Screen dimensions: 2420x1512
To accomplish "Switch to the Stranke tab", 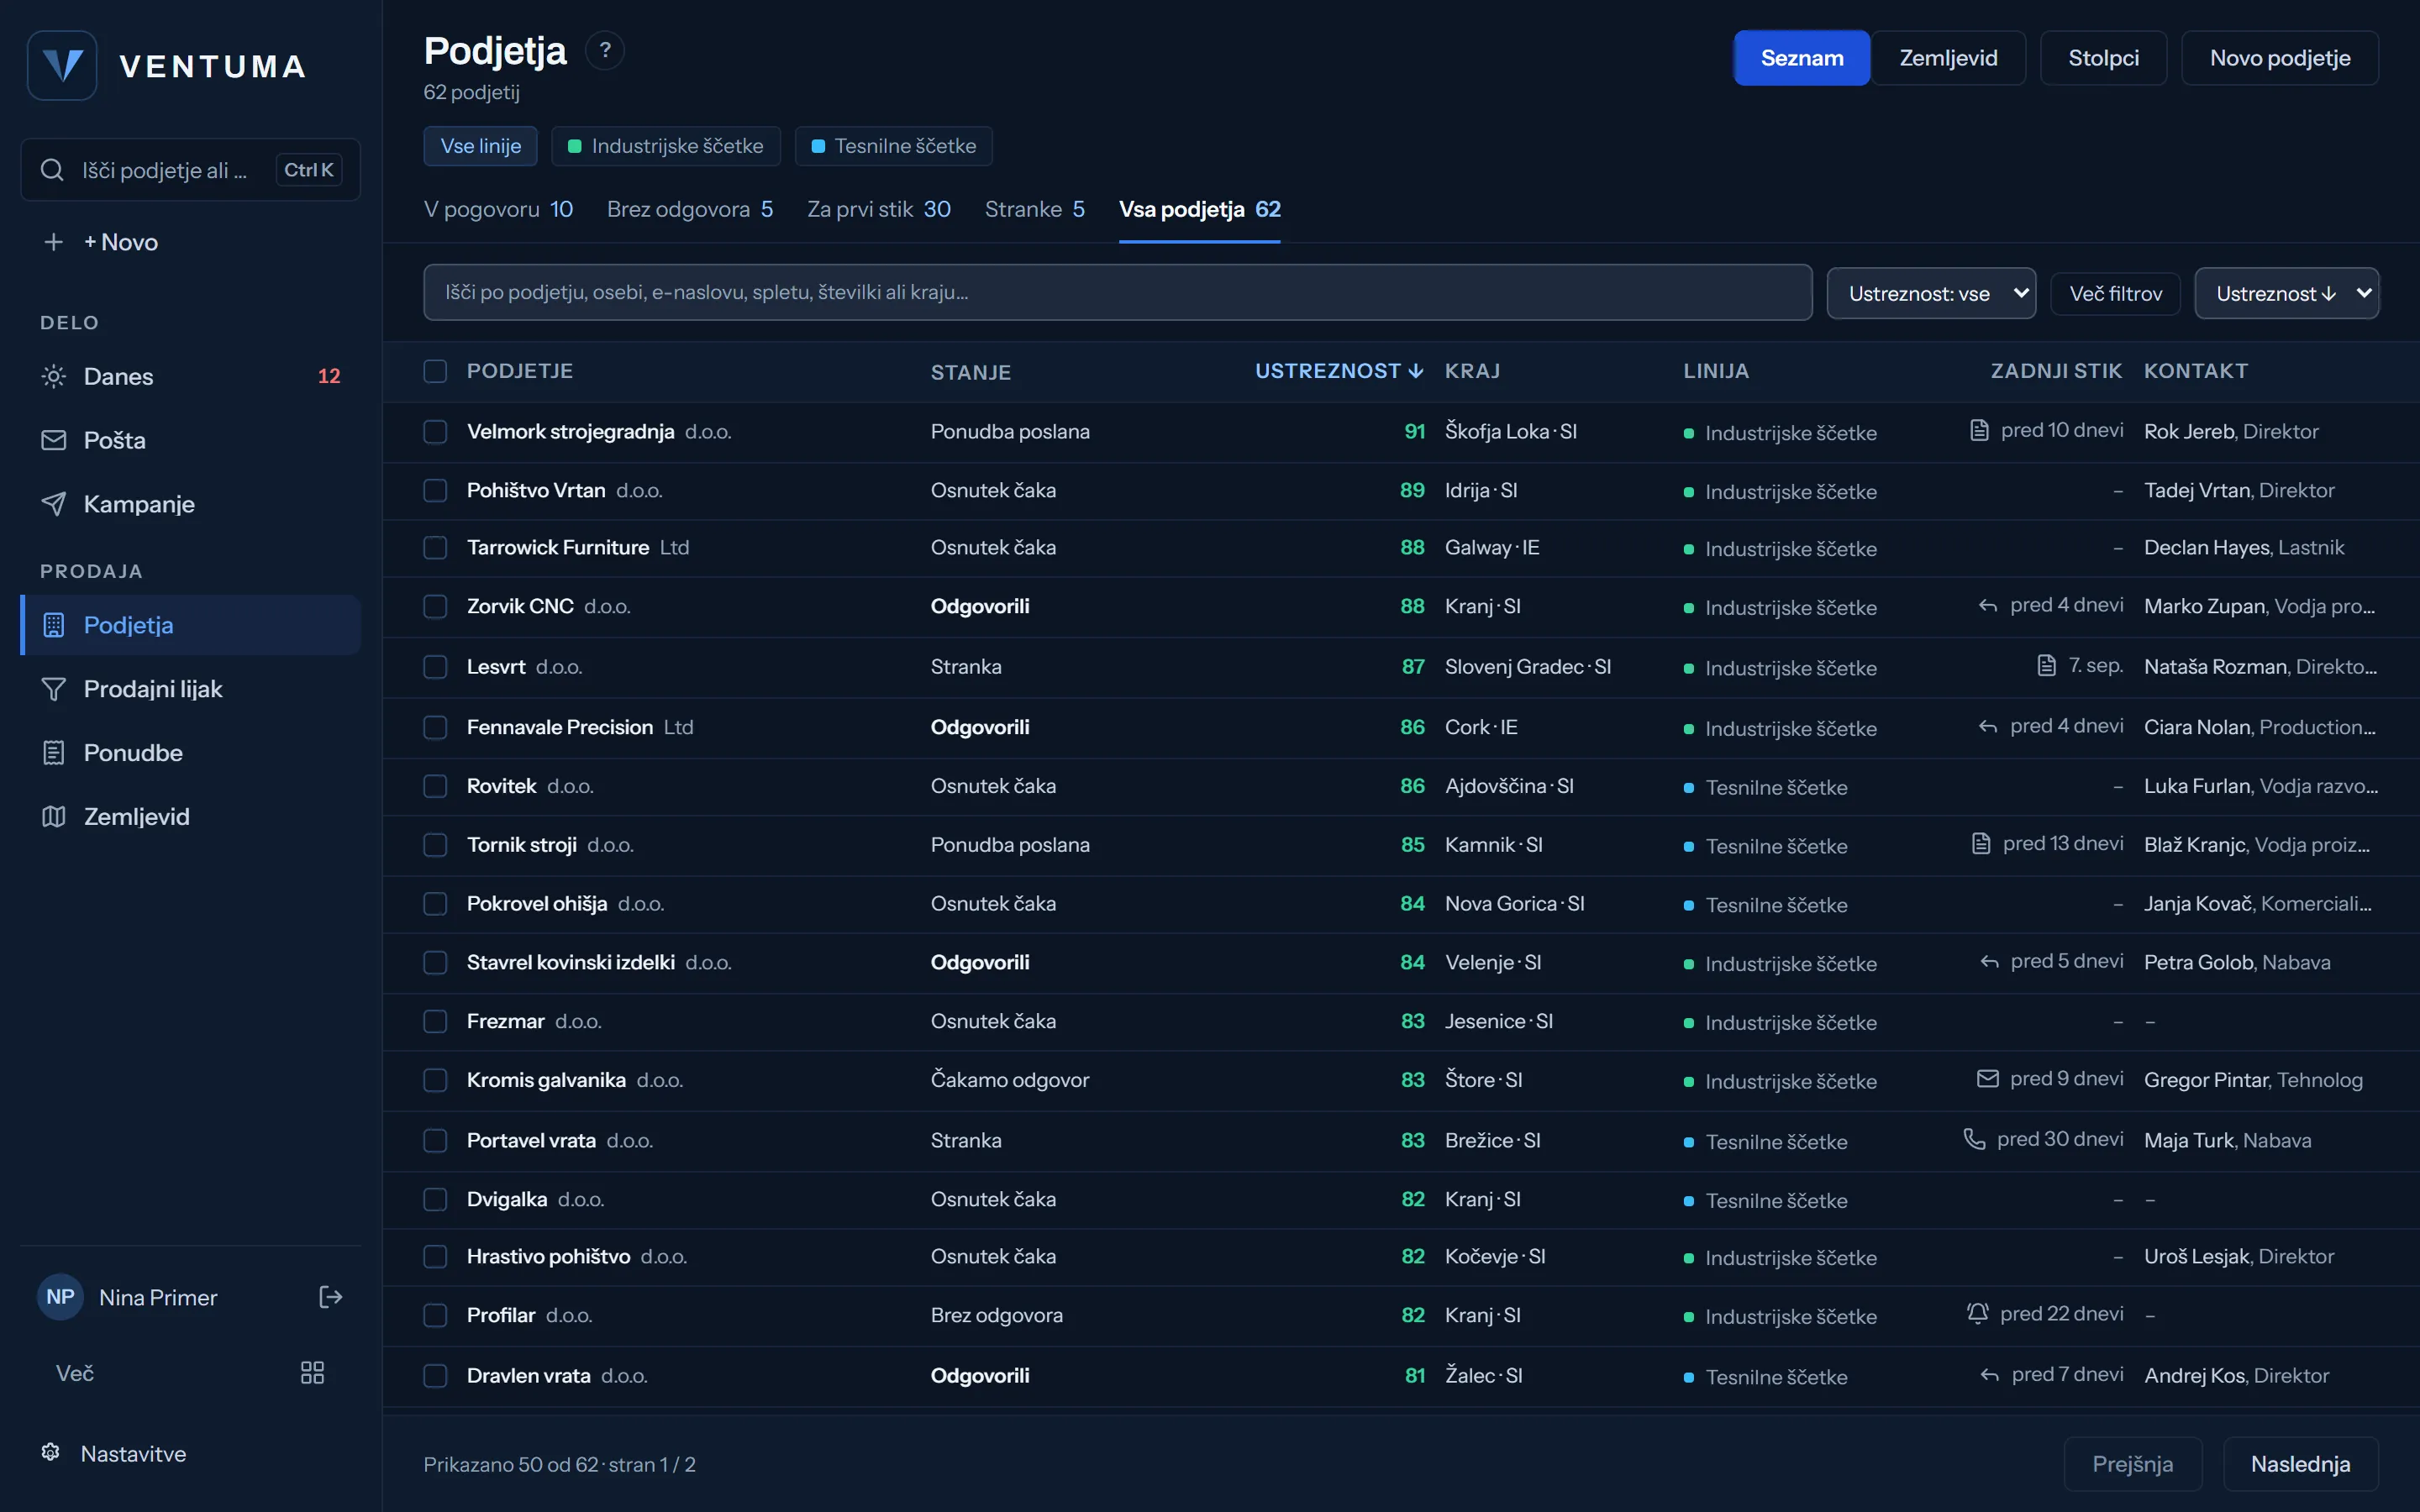I will (1034, 209).
